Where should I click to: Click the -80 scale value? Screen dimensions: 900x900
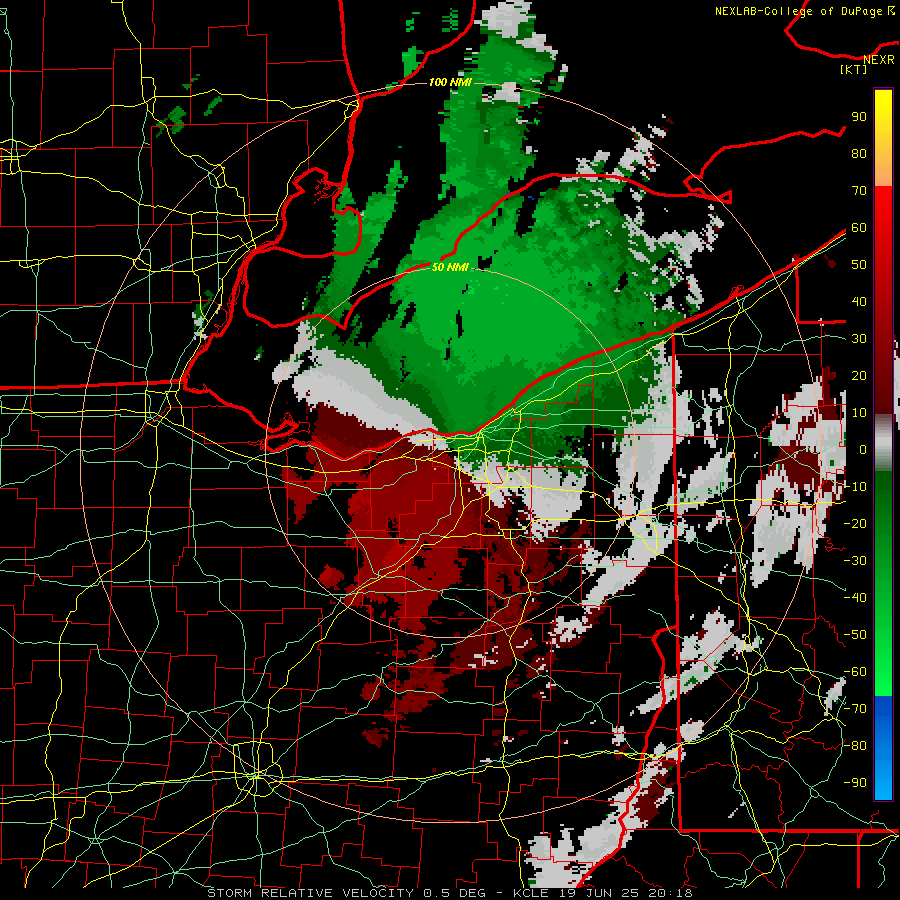[855, 746]
